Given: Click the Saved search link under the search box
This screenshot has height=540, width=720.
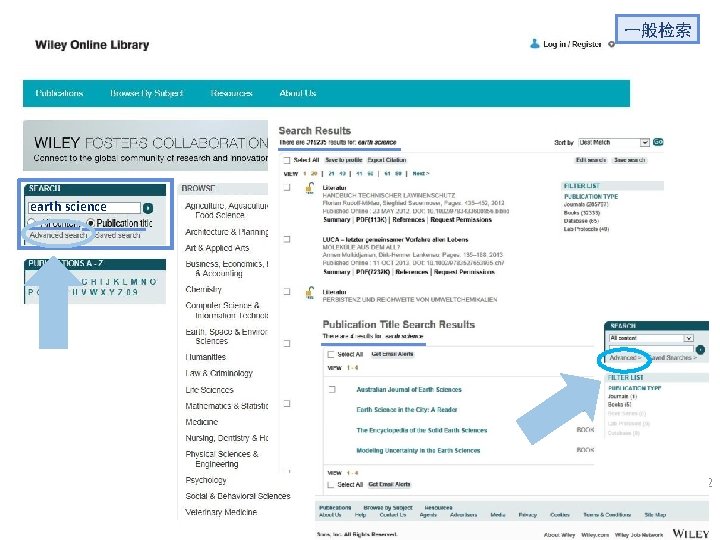Looking at the screenshot, I should (118, 235).
